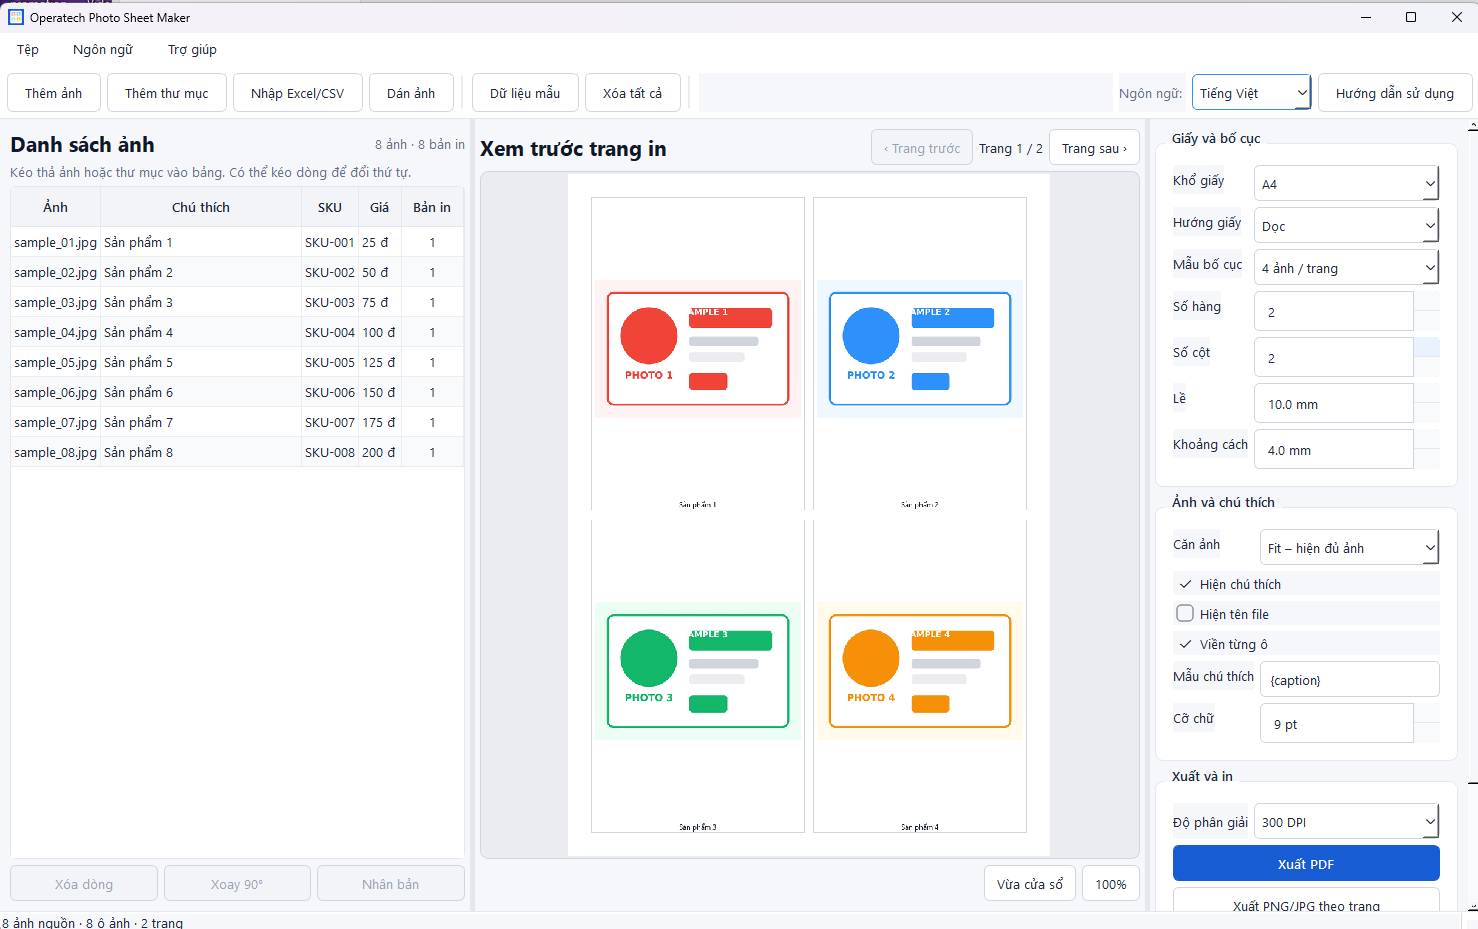
Task: Open the Độ phân giải 300 DPI dropdown
Action: tap(1346, 822)
